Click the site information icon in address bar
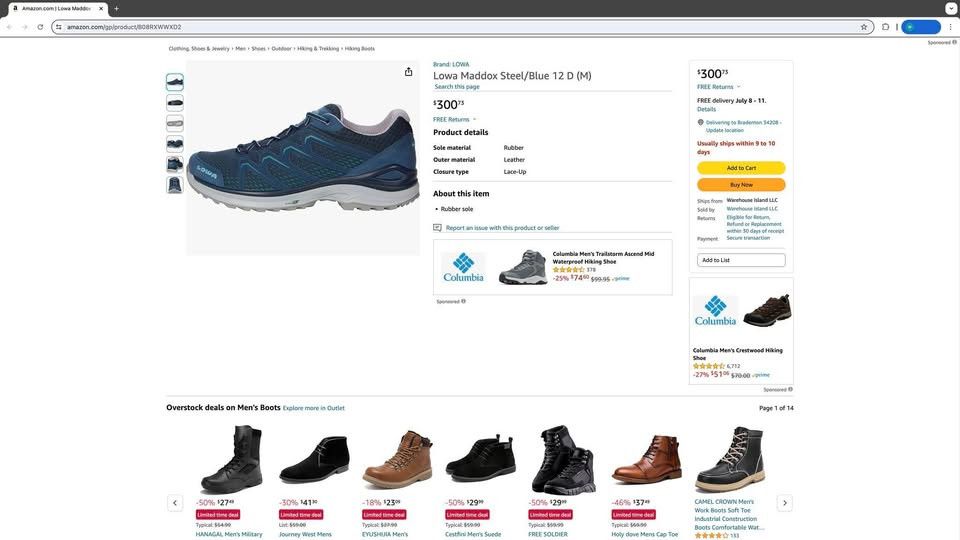 coord(59,27)
